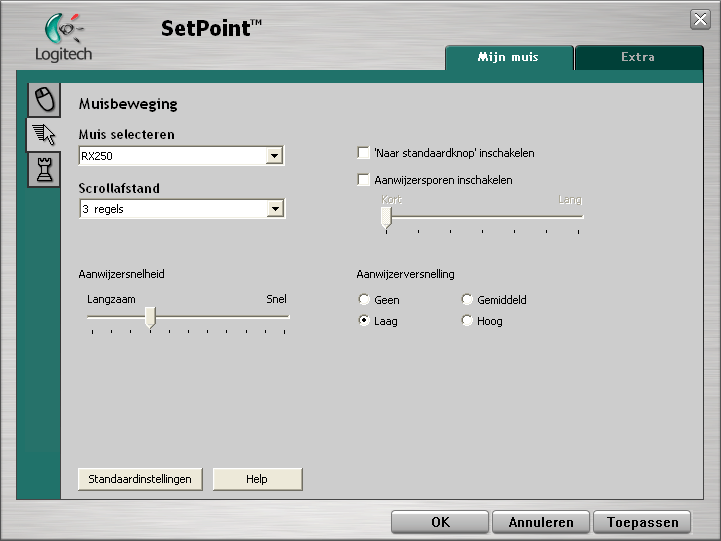721x541 pixels.
Task: Open the Muis selecteren dropdown arrow
Action: click(x=275, y=156)
